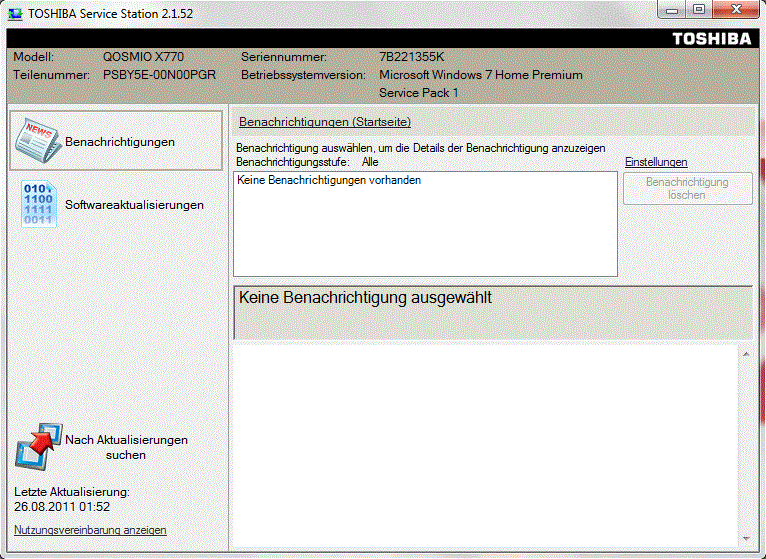Open Nutzungsvereinbarung anzeigen link

click(90, 530)
